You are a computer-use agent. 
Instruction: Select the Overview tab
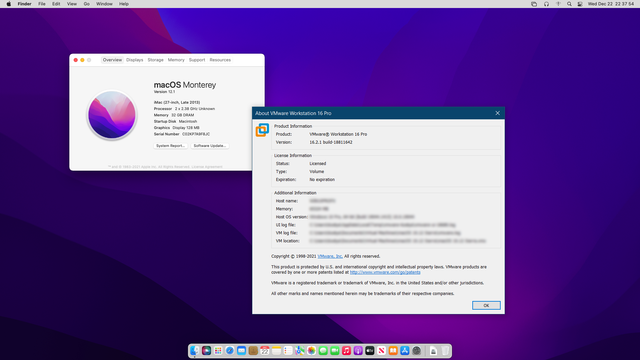point(112,60)
